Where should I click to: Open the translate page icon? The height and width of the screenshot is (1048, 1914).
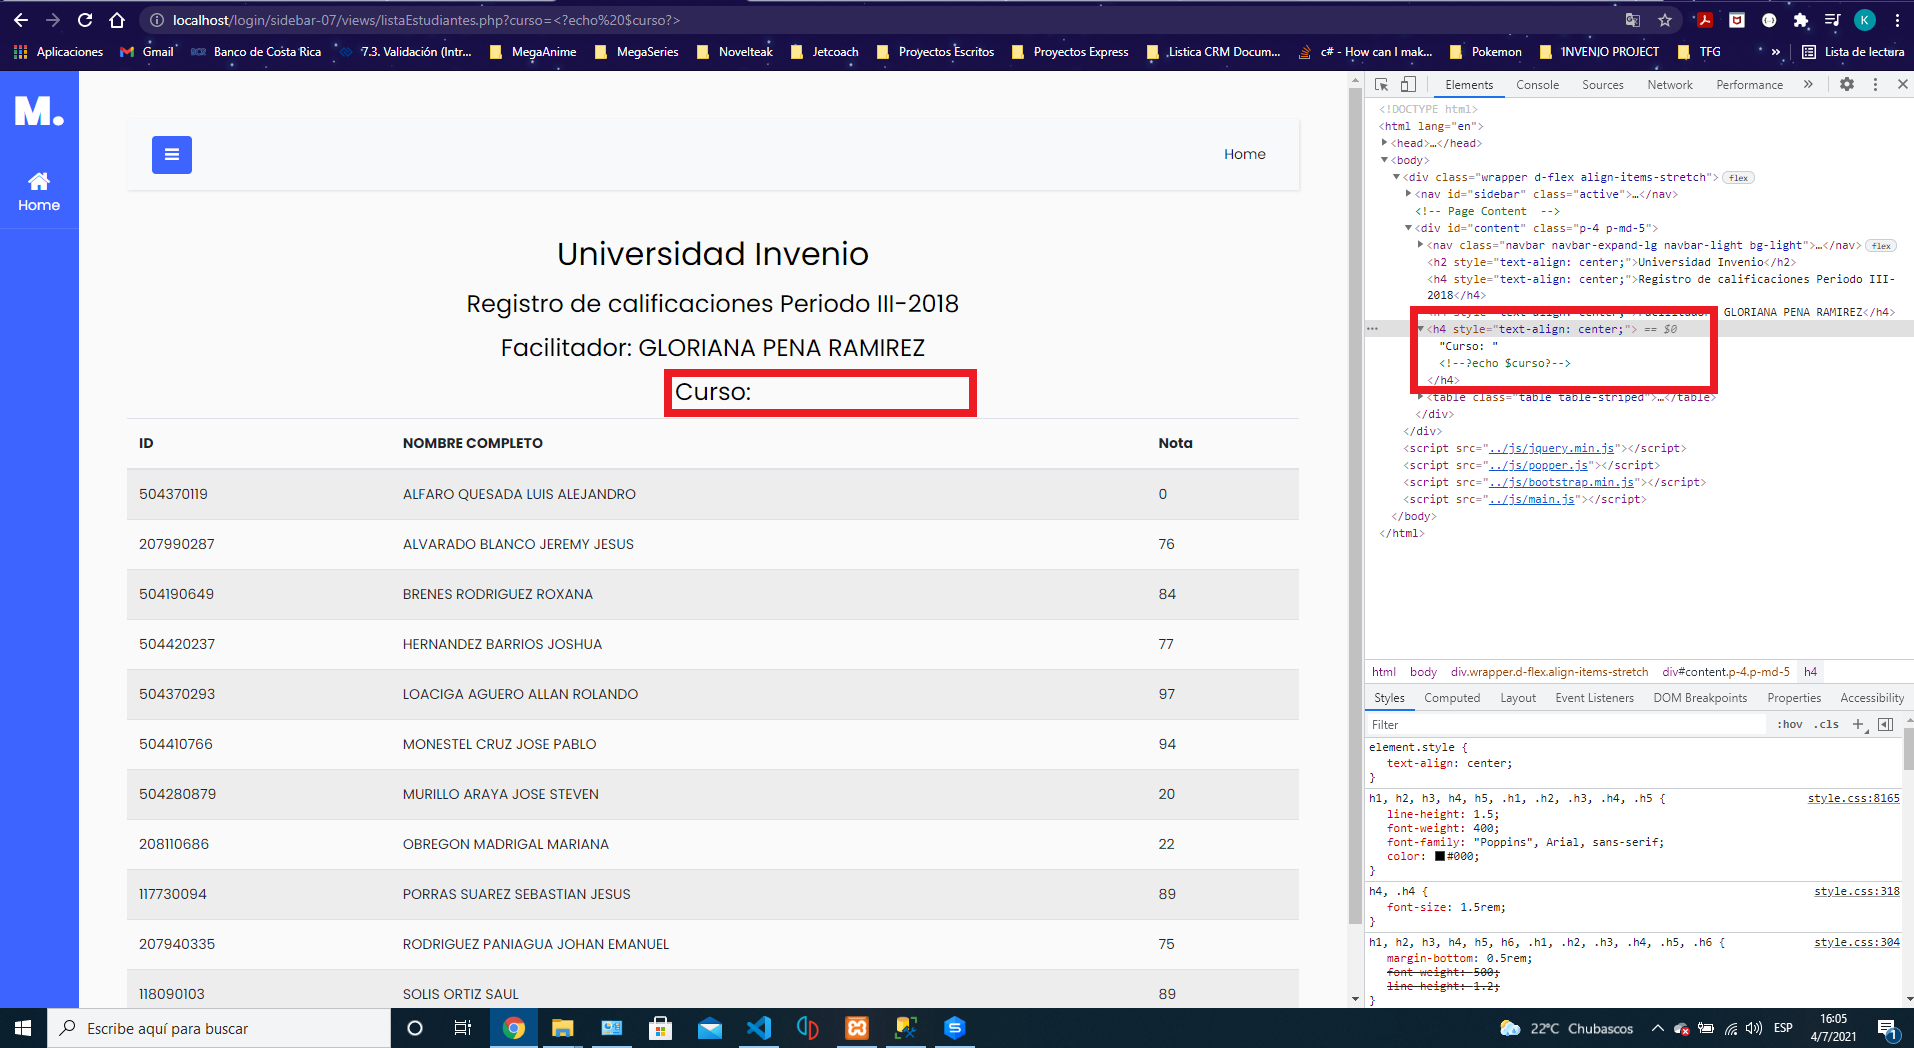tap(1633, 20)
